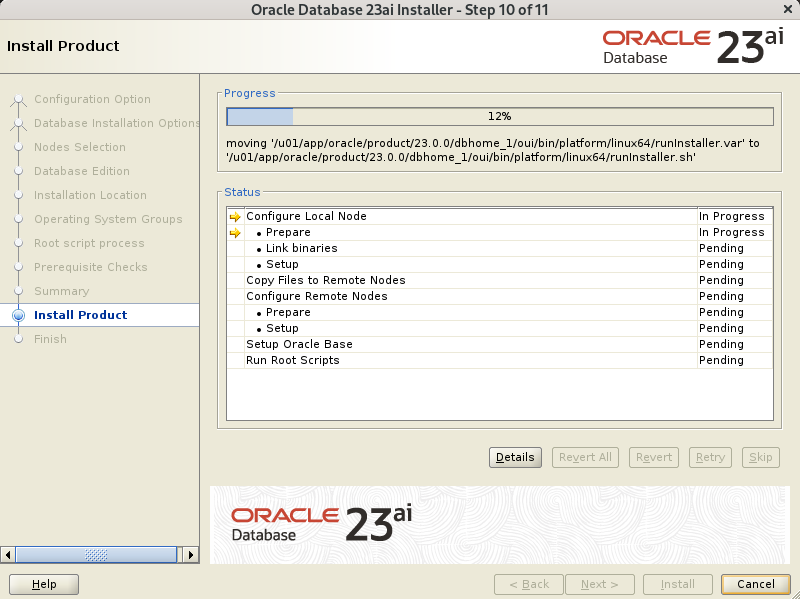Click the Oracle Database 23ai logo in header
The width and height of the screenshot is (800, 599).
[x=693, y=47]
